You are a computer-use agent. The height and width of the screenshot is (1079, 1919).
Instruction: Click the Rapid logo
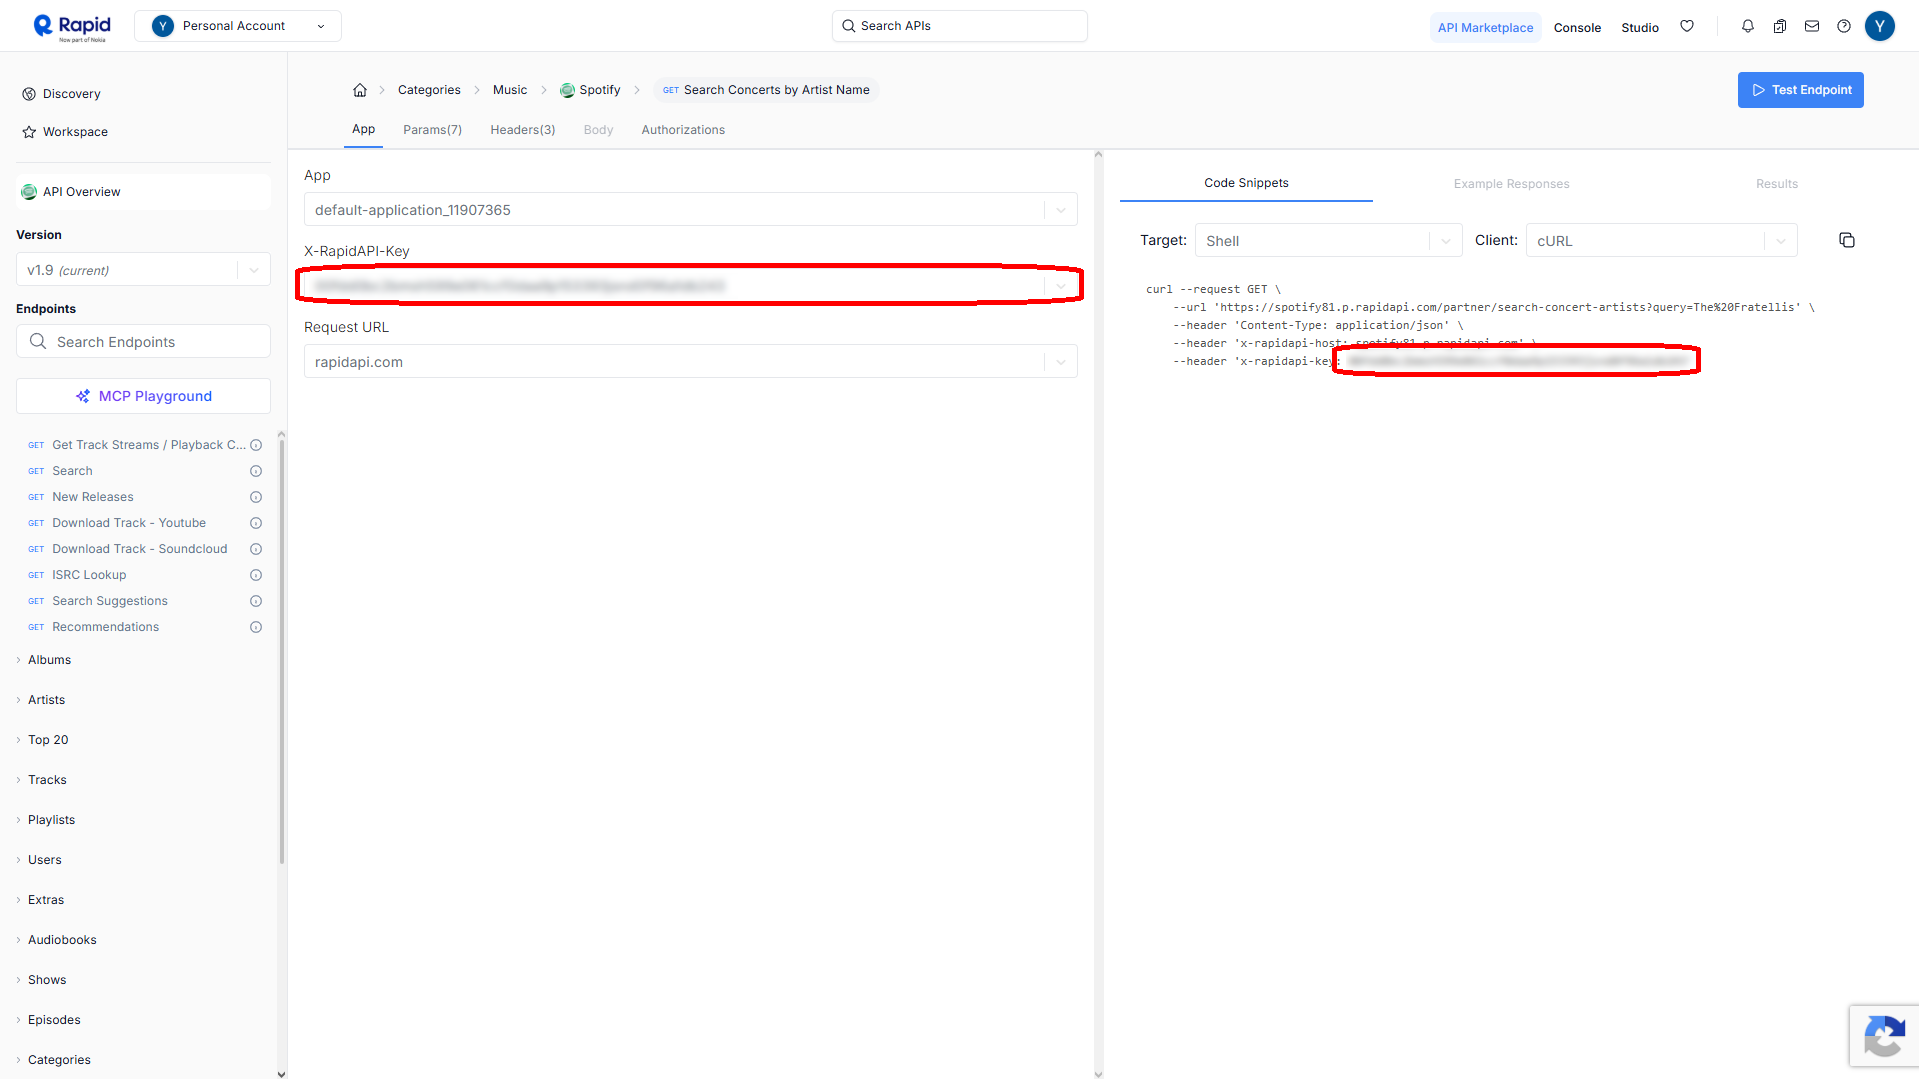[71, 27]
